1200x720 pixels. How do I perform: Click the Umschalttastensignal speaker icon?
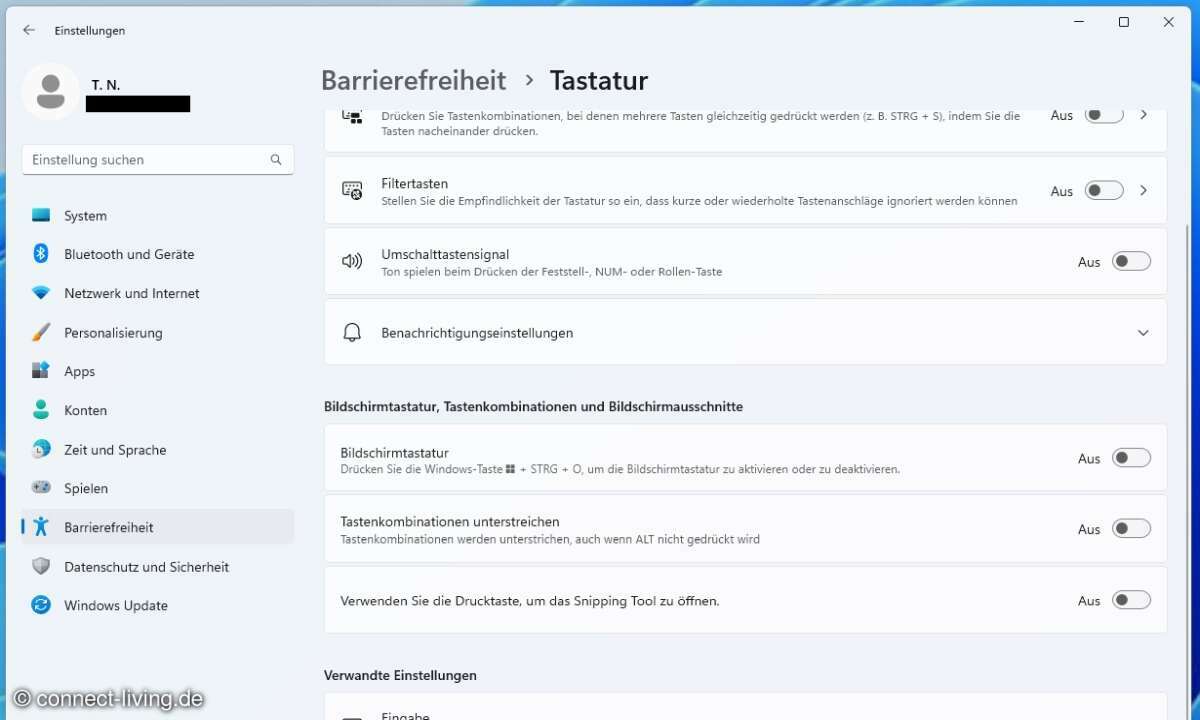click(352, 261)
